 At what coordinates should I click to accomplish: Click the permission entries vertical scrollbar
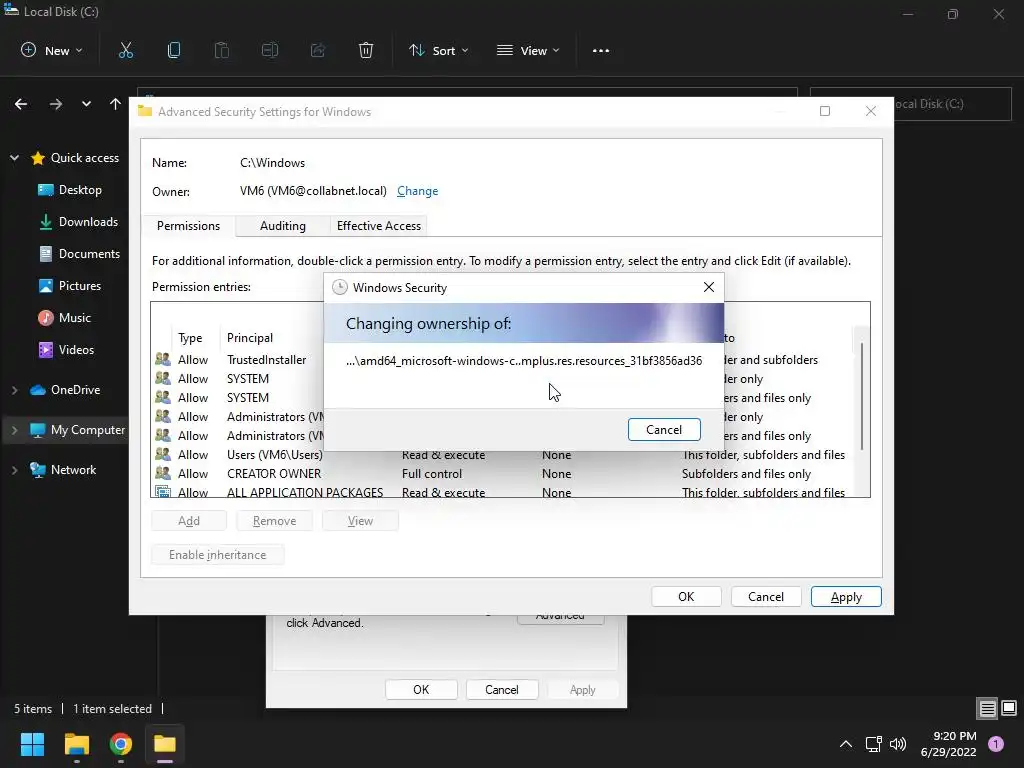point(862,396)
